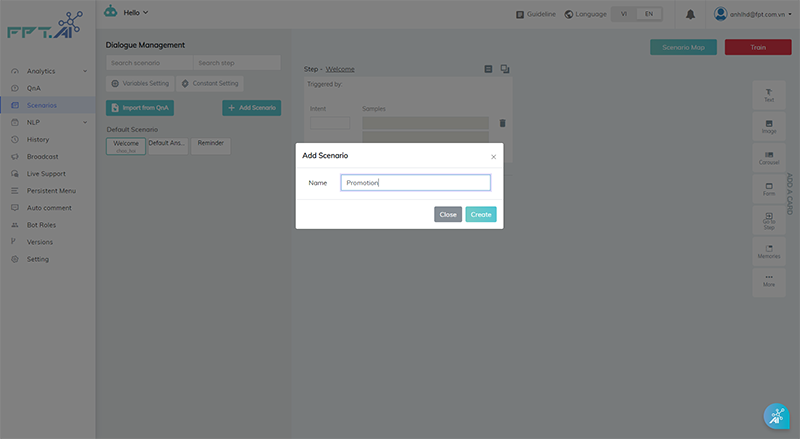Click the Close button in Add Scenario dialog
Screen dimensions: 800x439
pos(448,214)
